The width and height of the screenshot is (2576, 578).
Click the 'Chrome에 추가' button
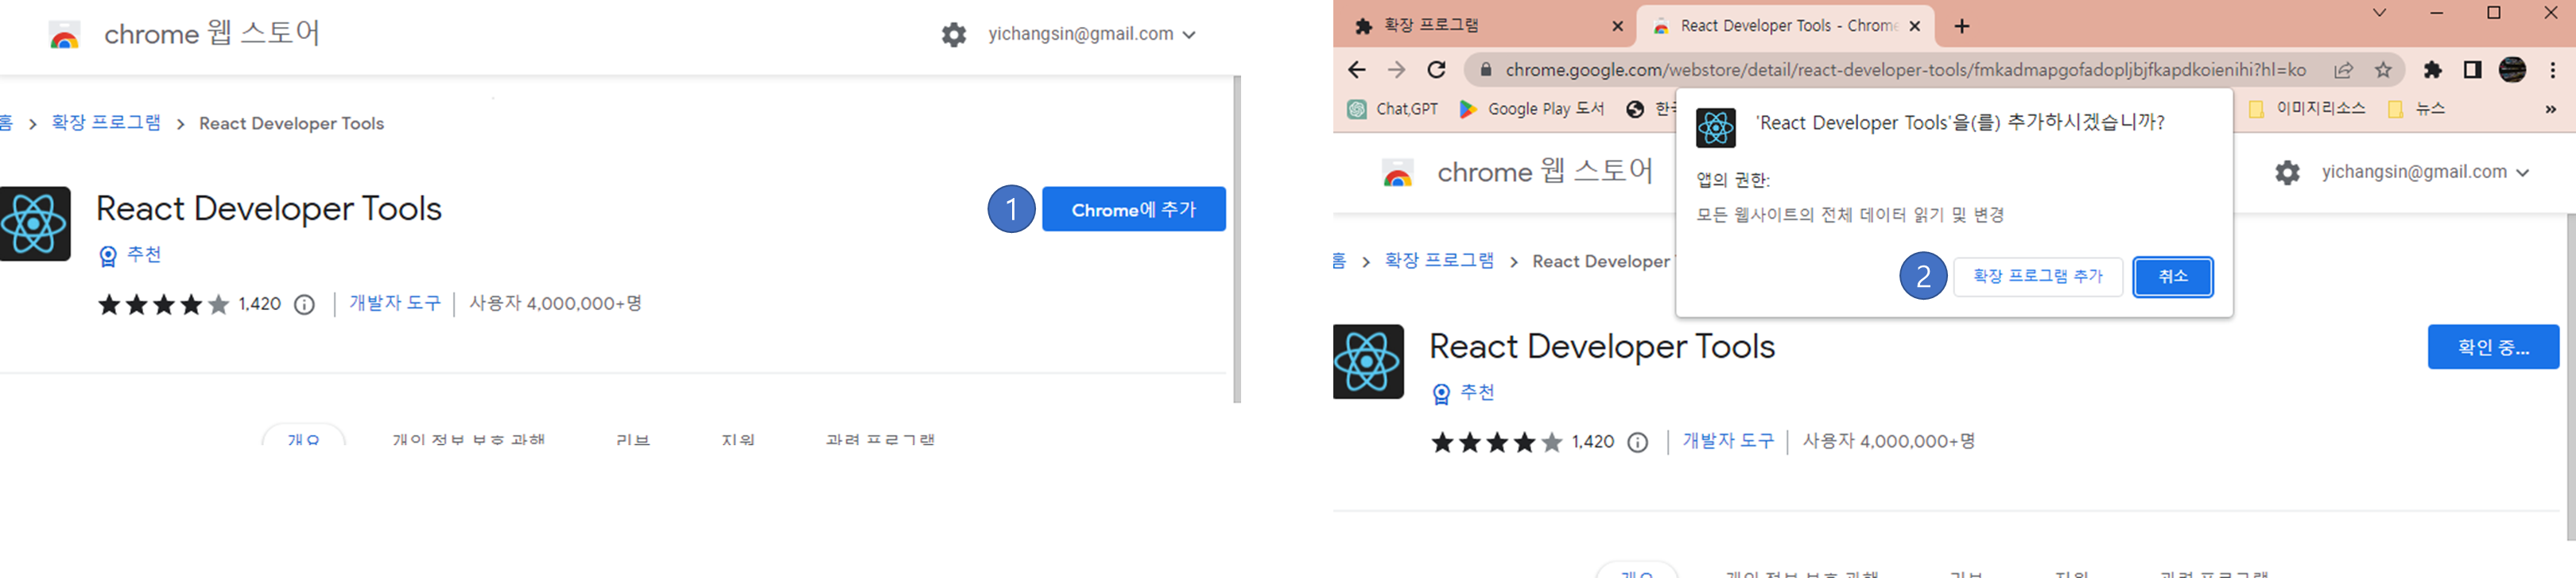[1133, 209]
